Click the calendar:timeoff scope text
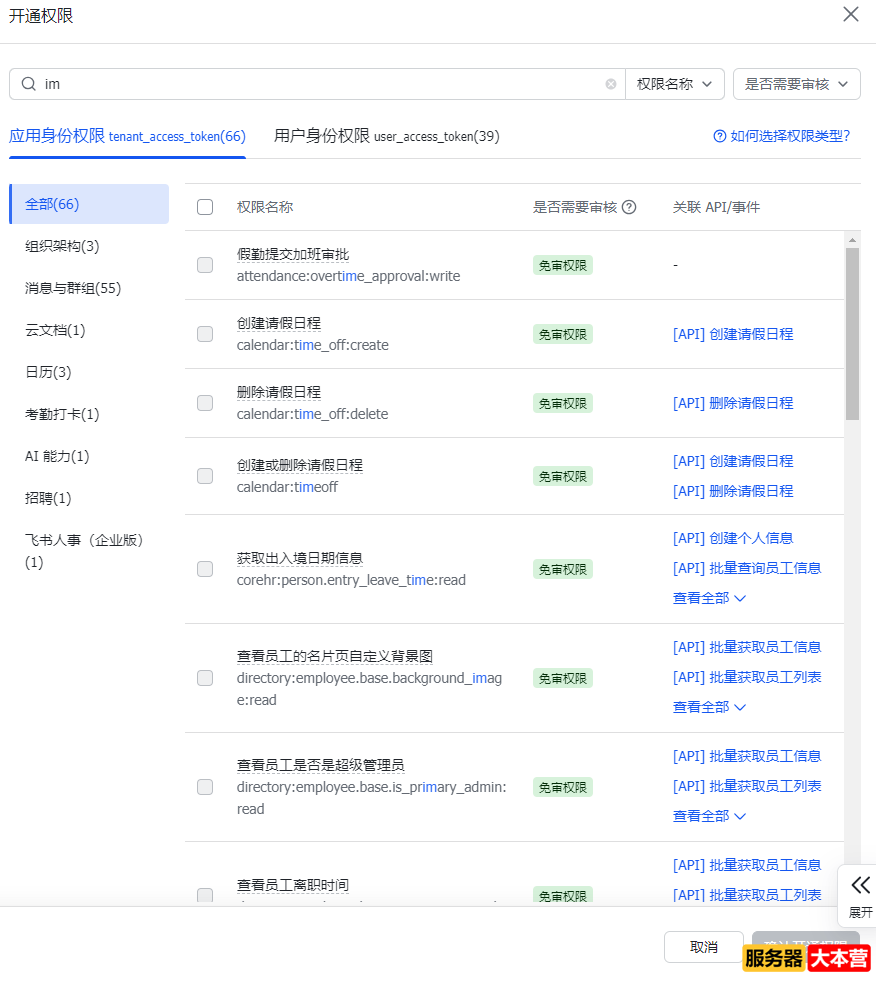The height and width of the screenshot is (983, 876). click(287, 487)
